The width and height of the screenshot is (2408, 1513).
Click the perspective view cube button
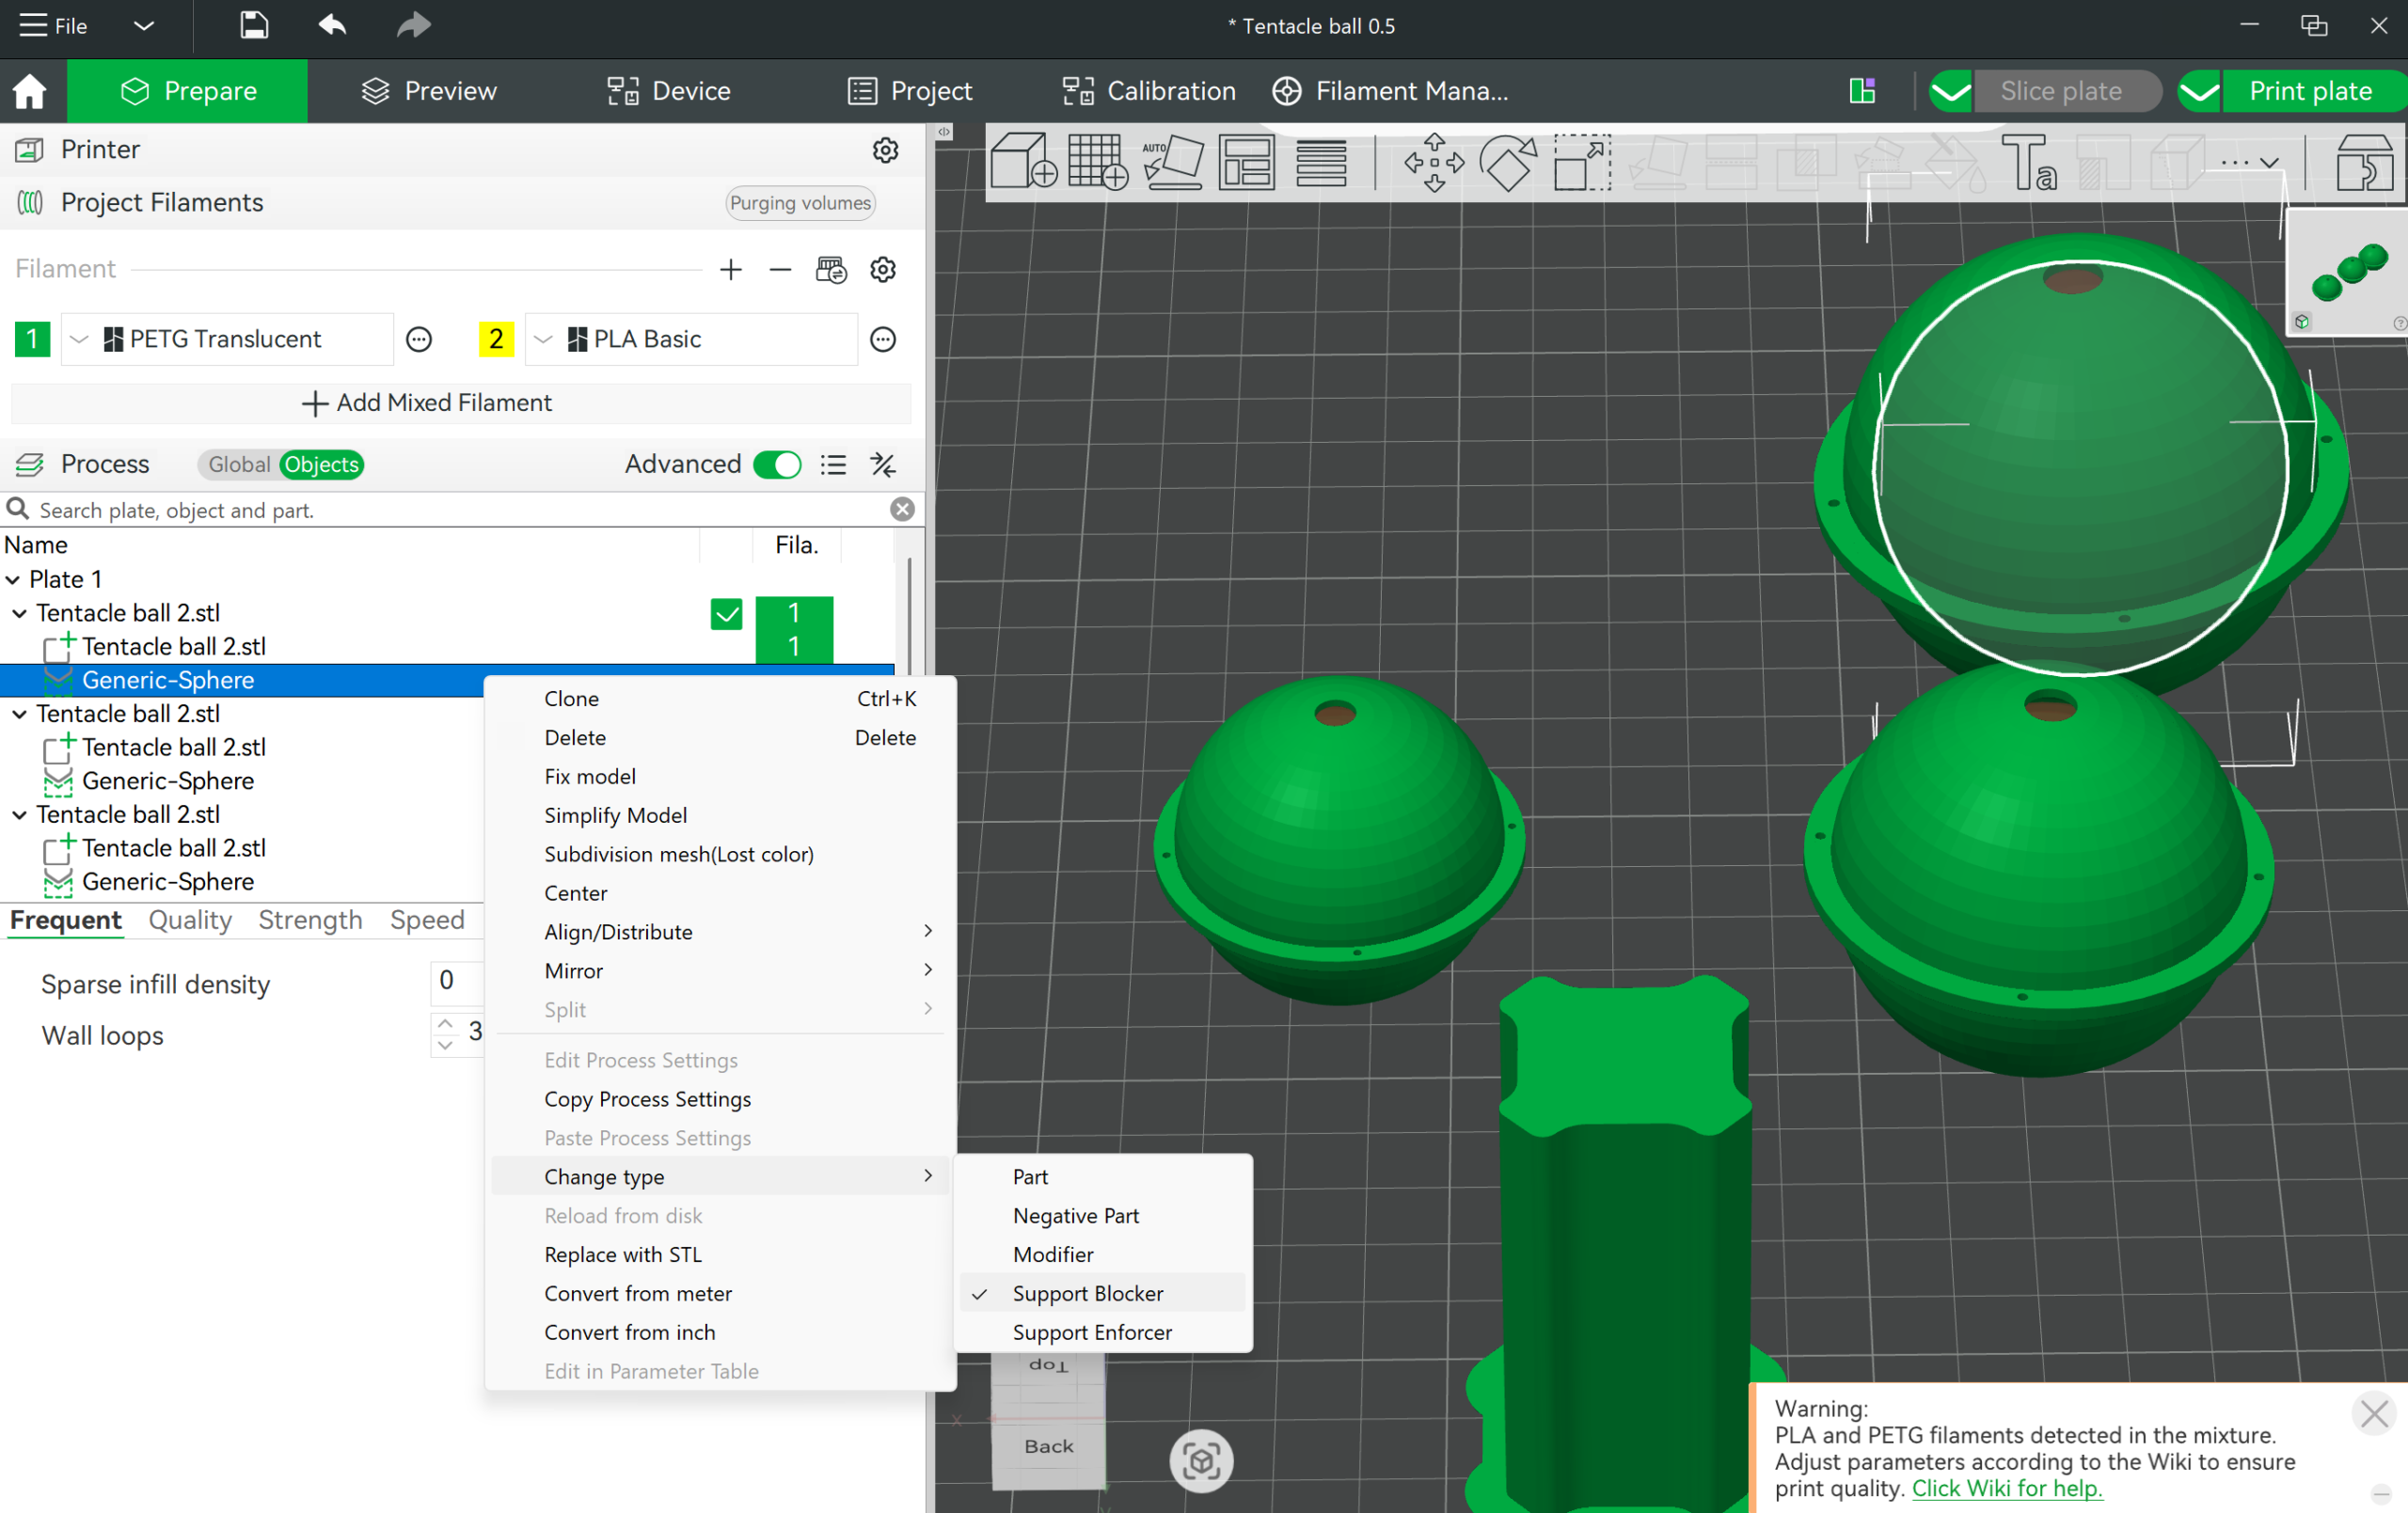tap(1201, 1461)
